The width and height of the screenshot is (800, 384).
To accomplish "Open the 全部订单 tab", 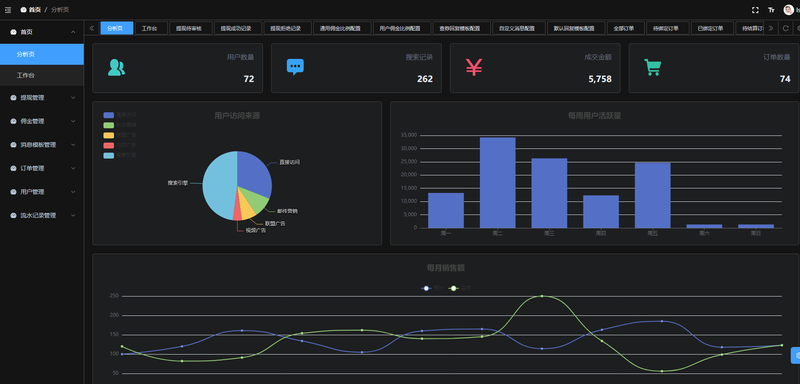I will [x=626, y=28].
